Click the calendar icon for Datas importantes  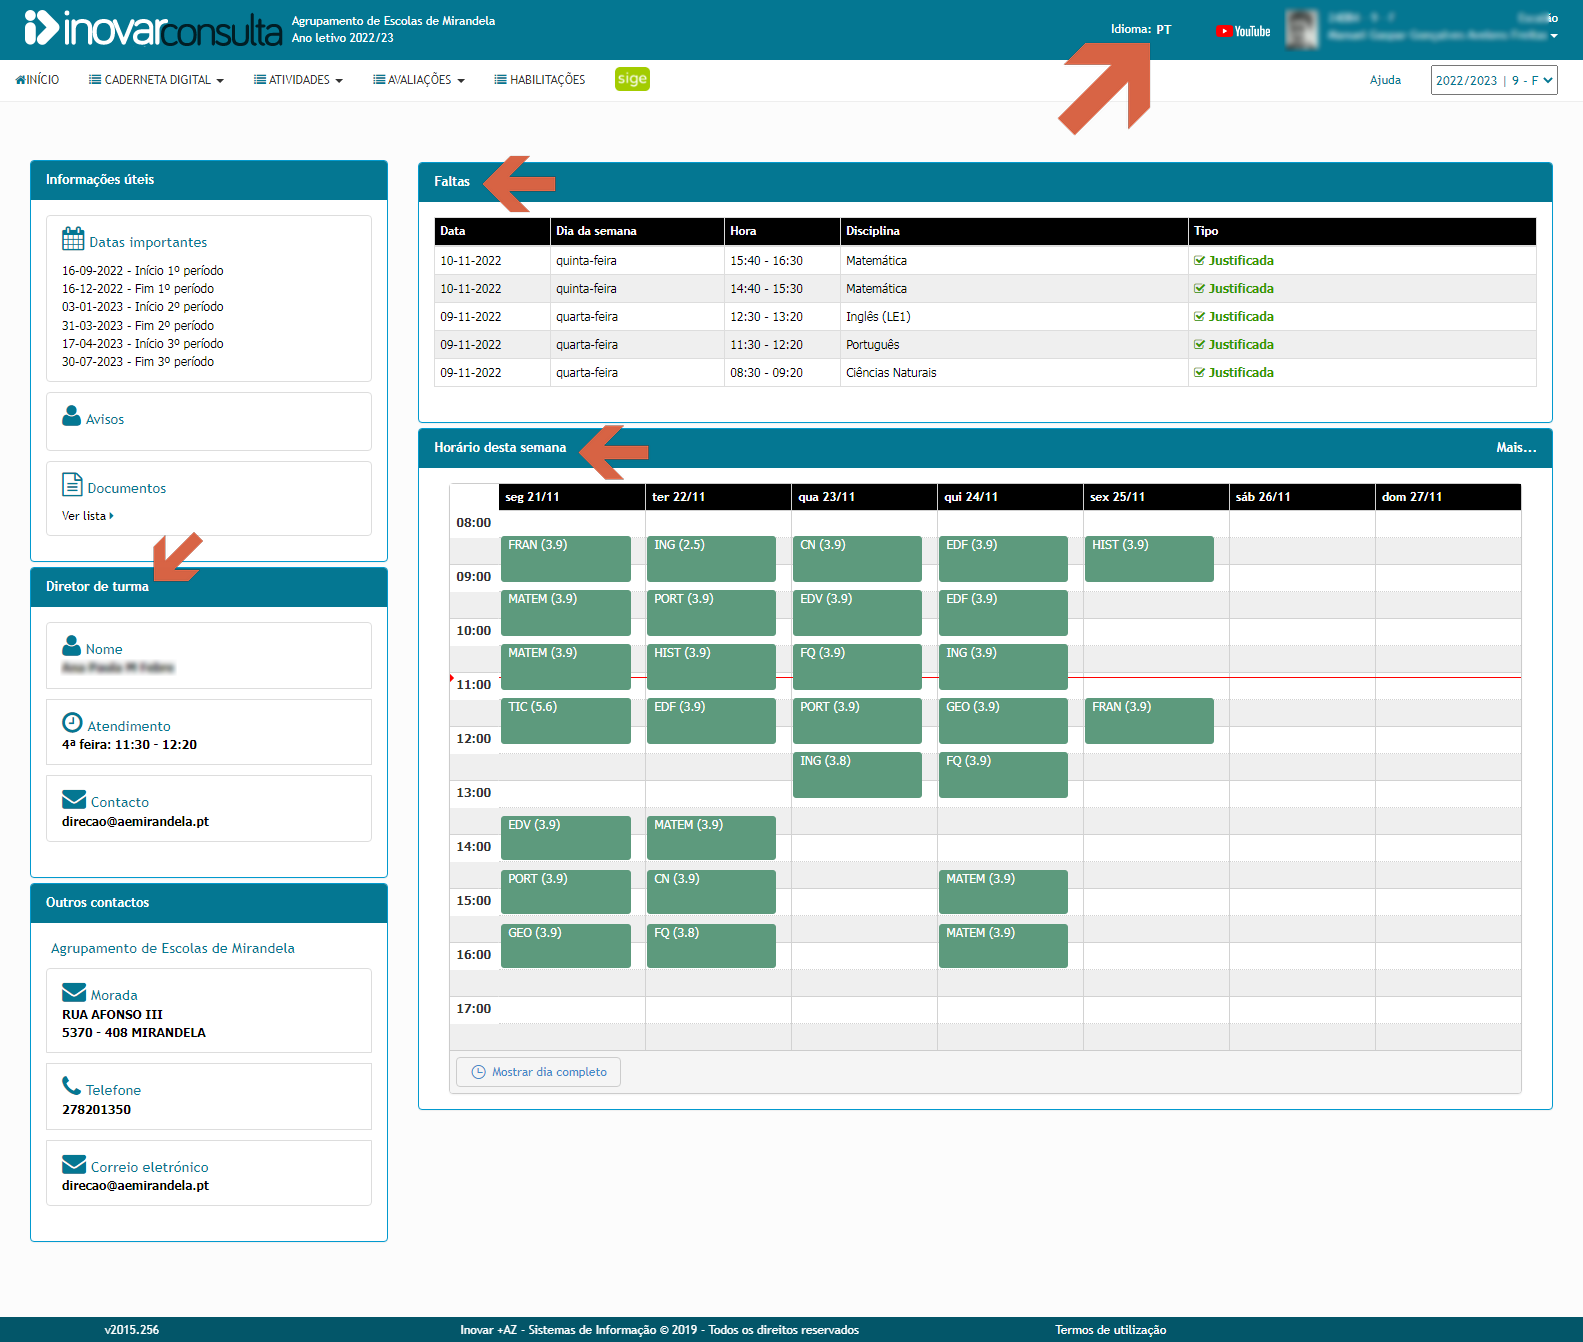pos(73,239)
